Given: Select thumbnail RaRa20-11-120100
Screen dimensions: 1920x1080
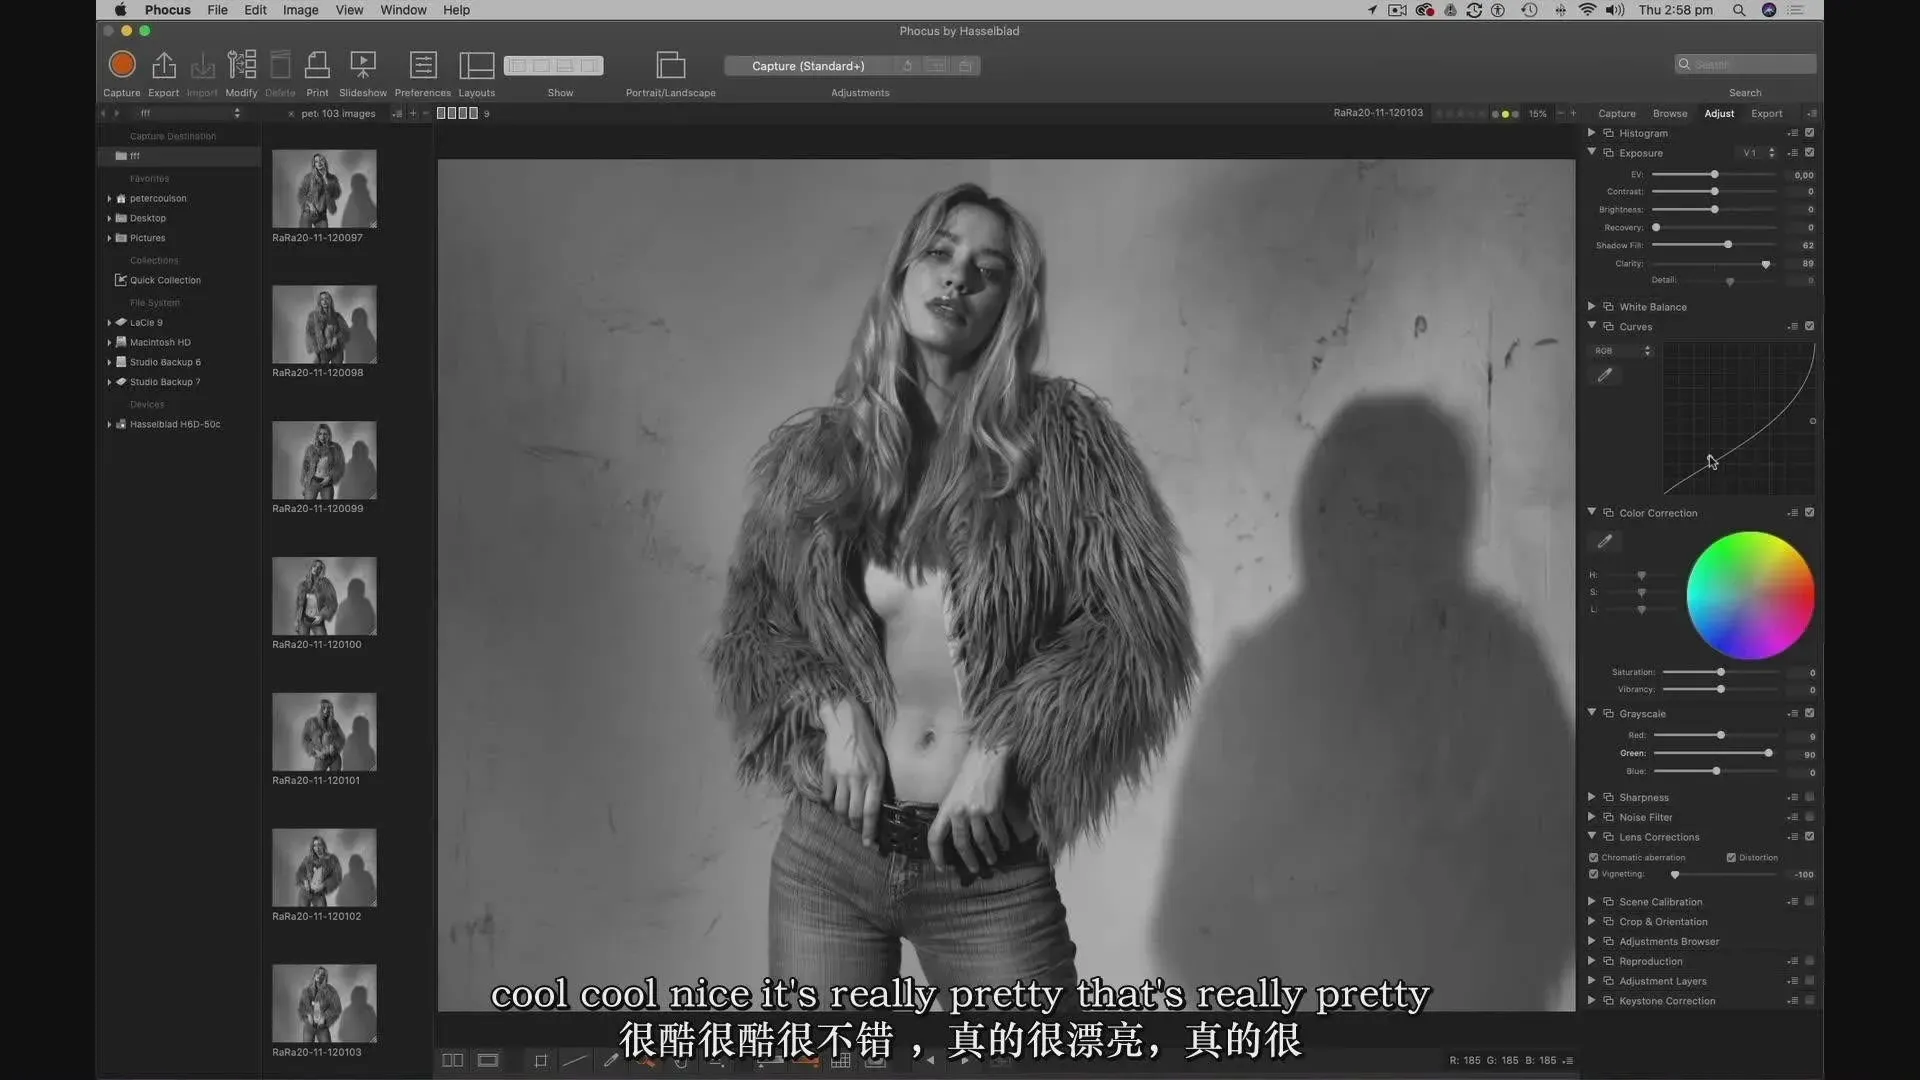Looking at the screenshot, I should click(x=324, y=596).
